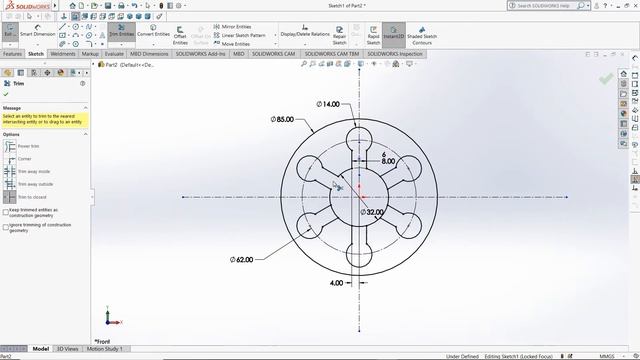The image size is (640, 360).
Task: Open the help search dropdown arrow
Action: (588, 6)
